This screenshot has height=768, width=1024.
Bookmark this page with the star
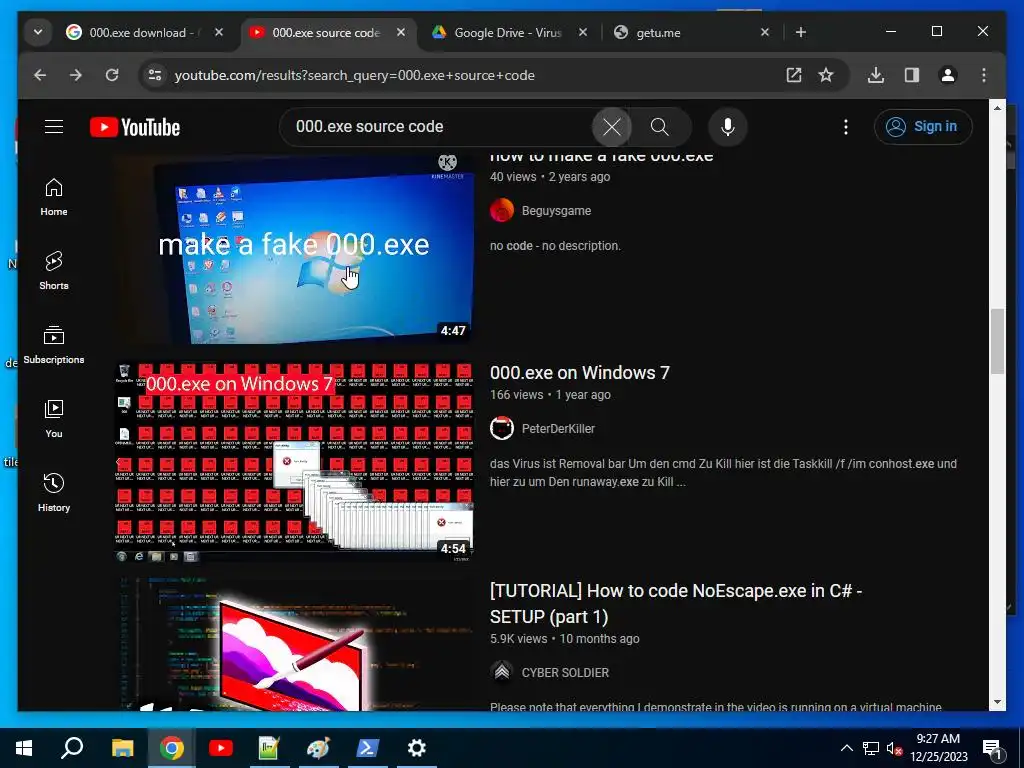coord(826,75)
